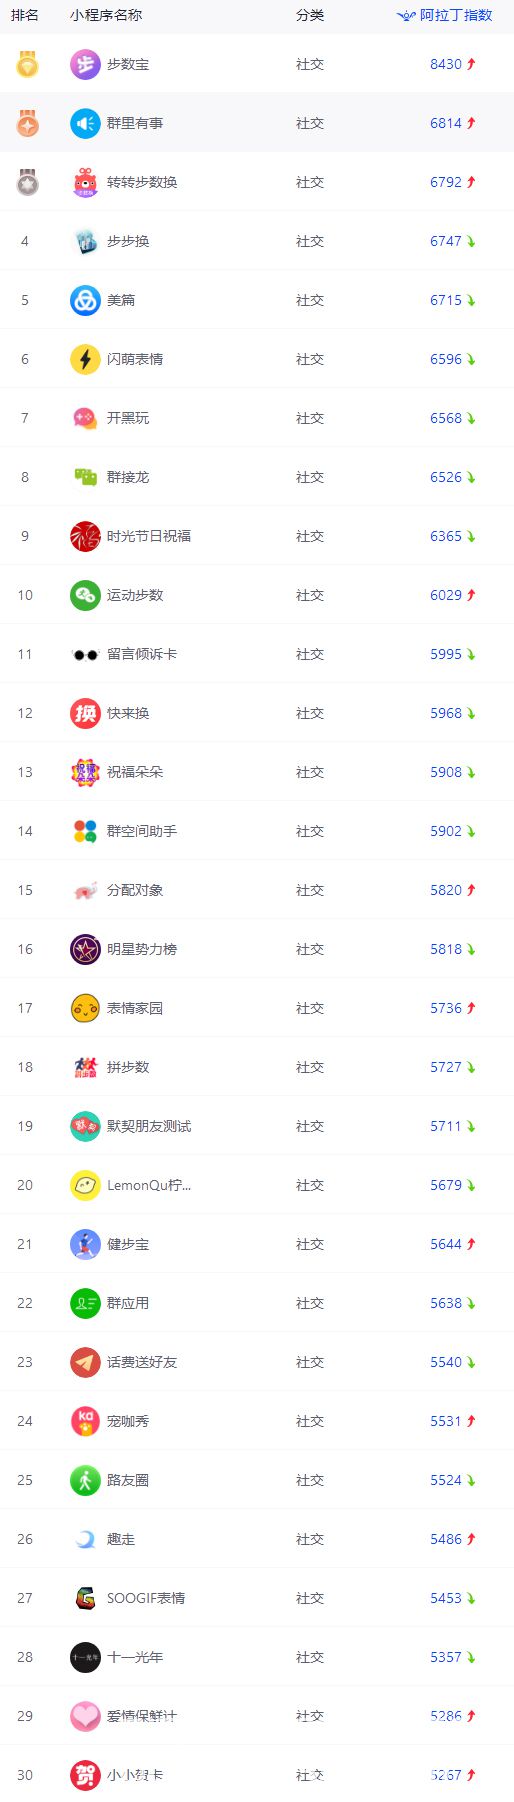Click the gold medal rank badge

tap(27, 64)
